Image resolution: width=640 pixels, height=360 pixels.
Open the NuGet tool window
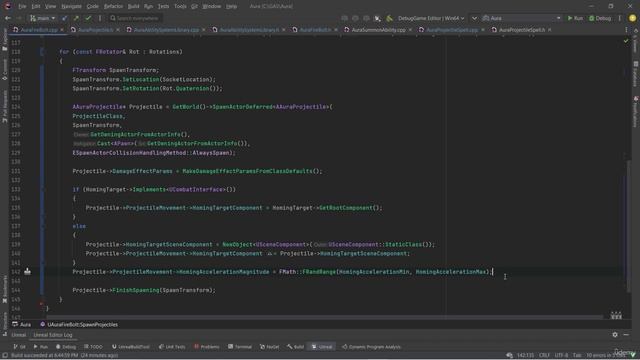click(x=269, y=347)
